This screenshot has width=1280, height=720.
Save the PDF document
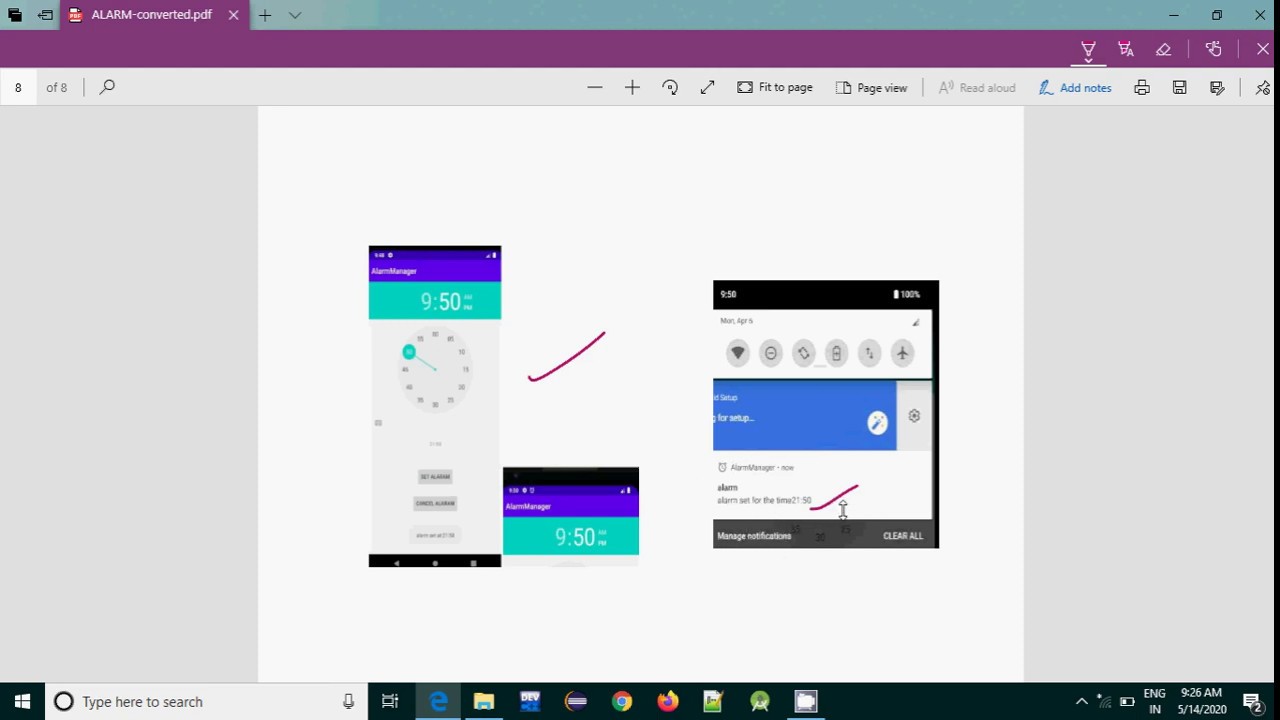pyautogui.click(x=1180, y=88)
